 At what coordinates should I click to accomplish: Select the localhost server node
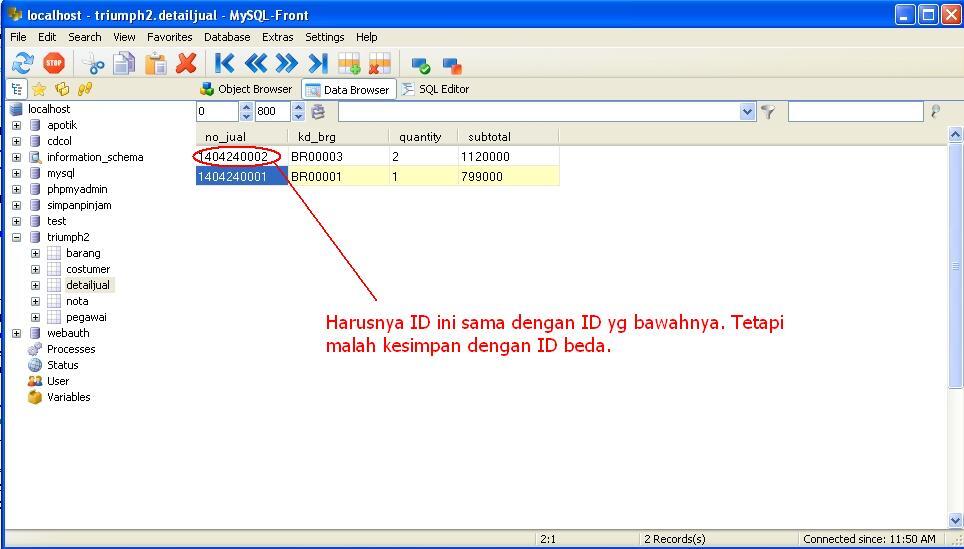tap(49, 109)
